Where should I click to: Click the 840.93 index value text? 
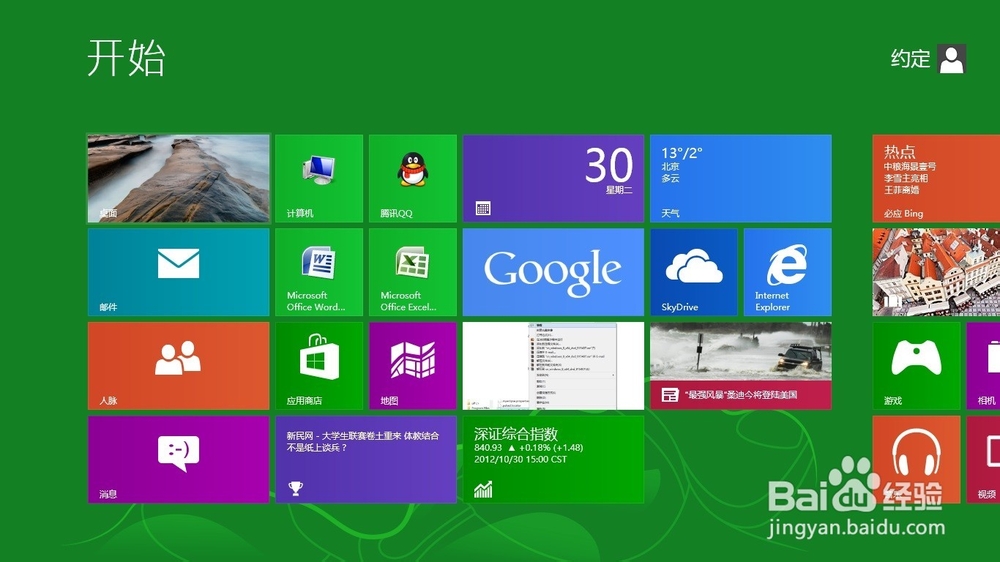(488, 448)
